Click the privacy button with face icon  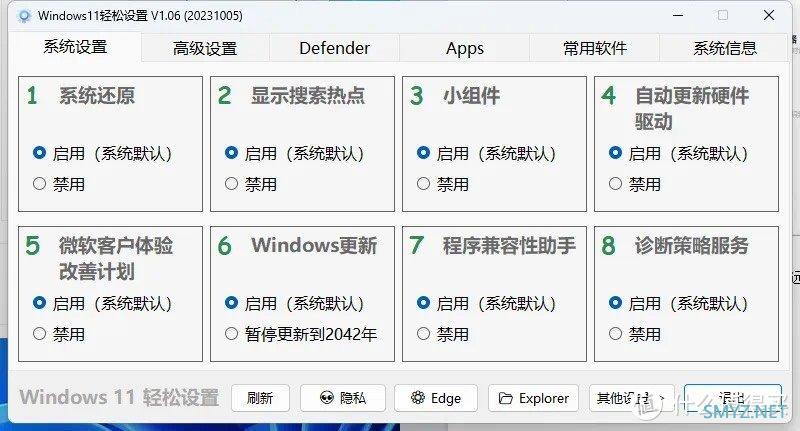(x=342, y=398)
